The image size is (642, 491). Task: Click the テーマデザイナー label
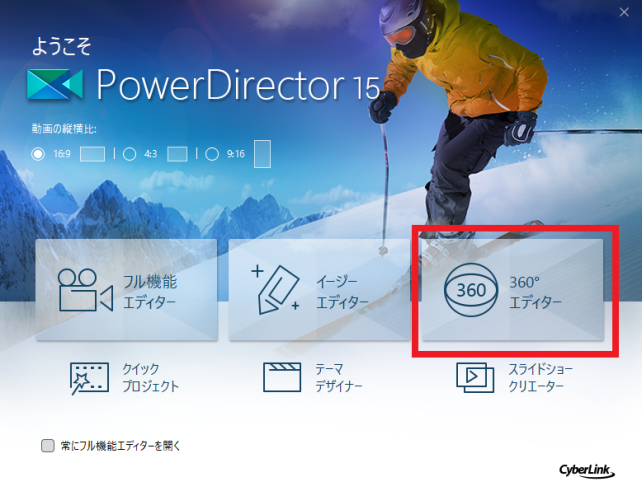click(x=339, y=378)
